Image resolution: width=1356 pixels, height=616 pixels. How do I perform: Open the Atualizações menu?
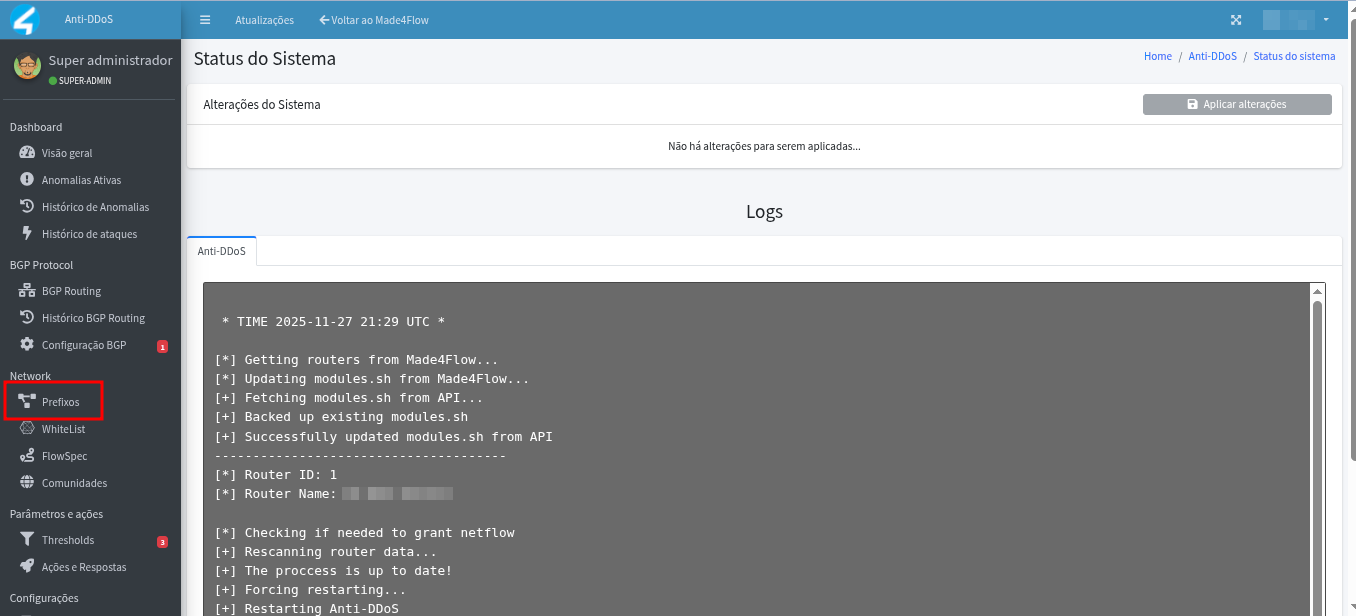263,19
